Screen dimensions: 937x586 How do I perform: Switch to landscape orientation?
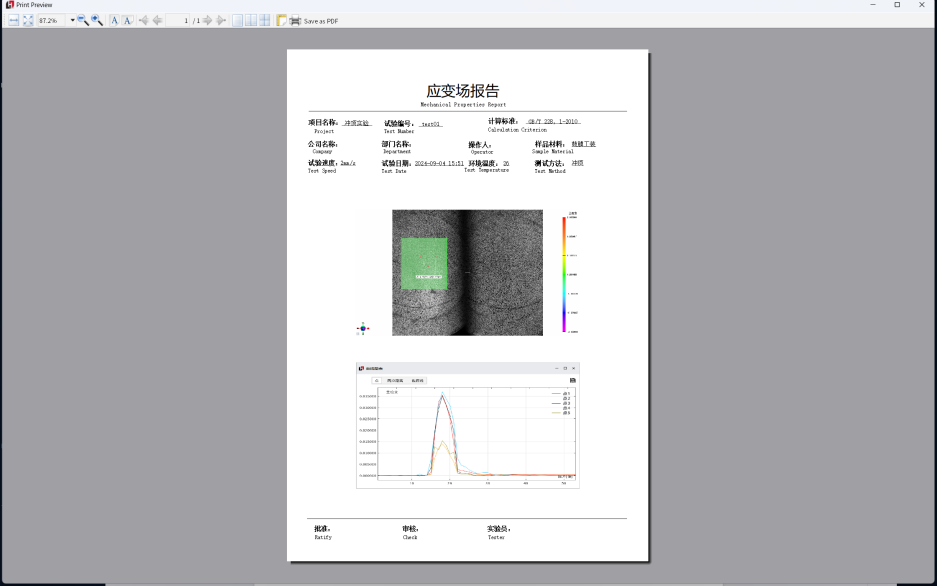click(x=128, y=20)
